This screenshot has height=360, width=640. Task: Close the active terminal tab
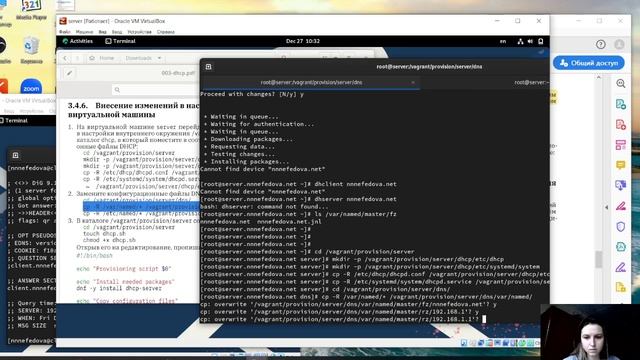pos(413,82)
